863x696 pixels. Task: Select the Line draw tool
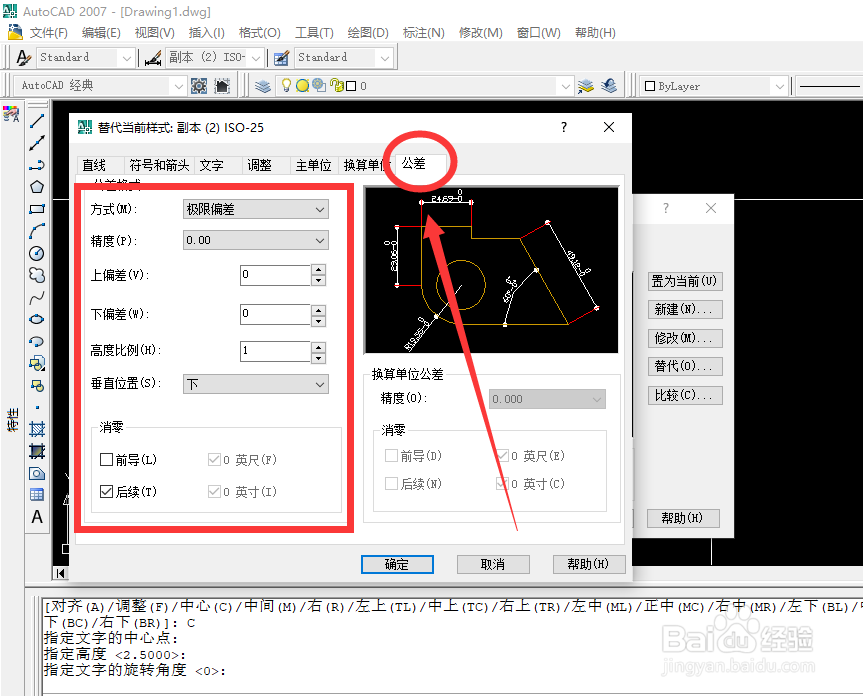click(37, 120)
